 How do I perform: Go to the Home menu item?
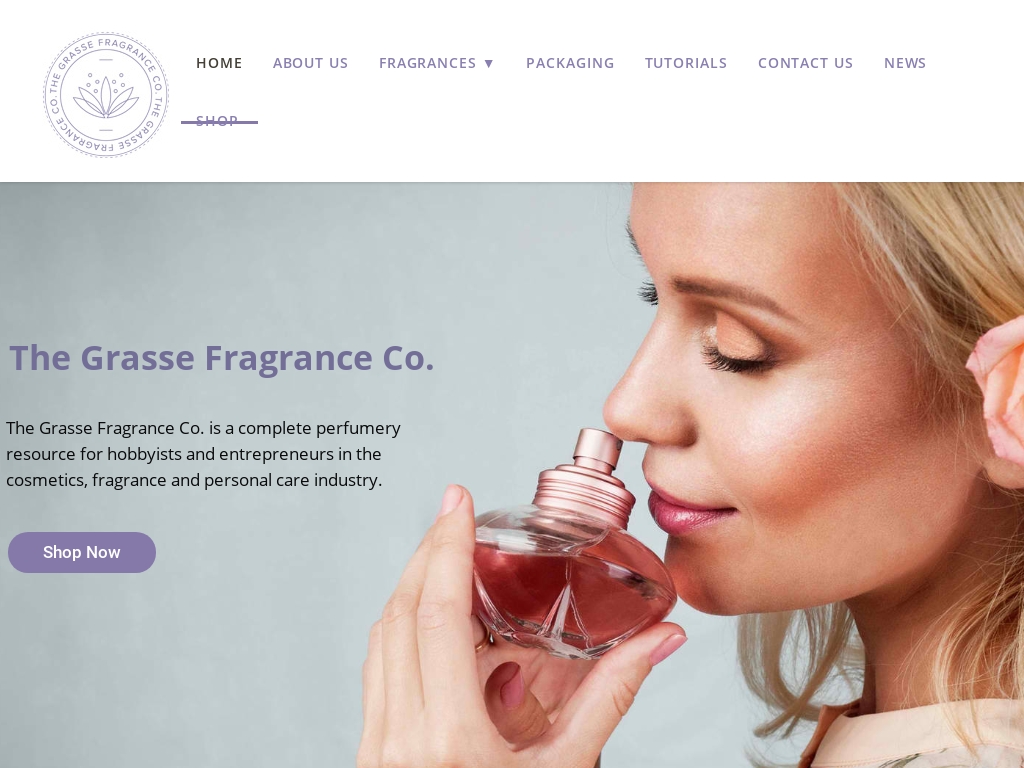[219, 63]
